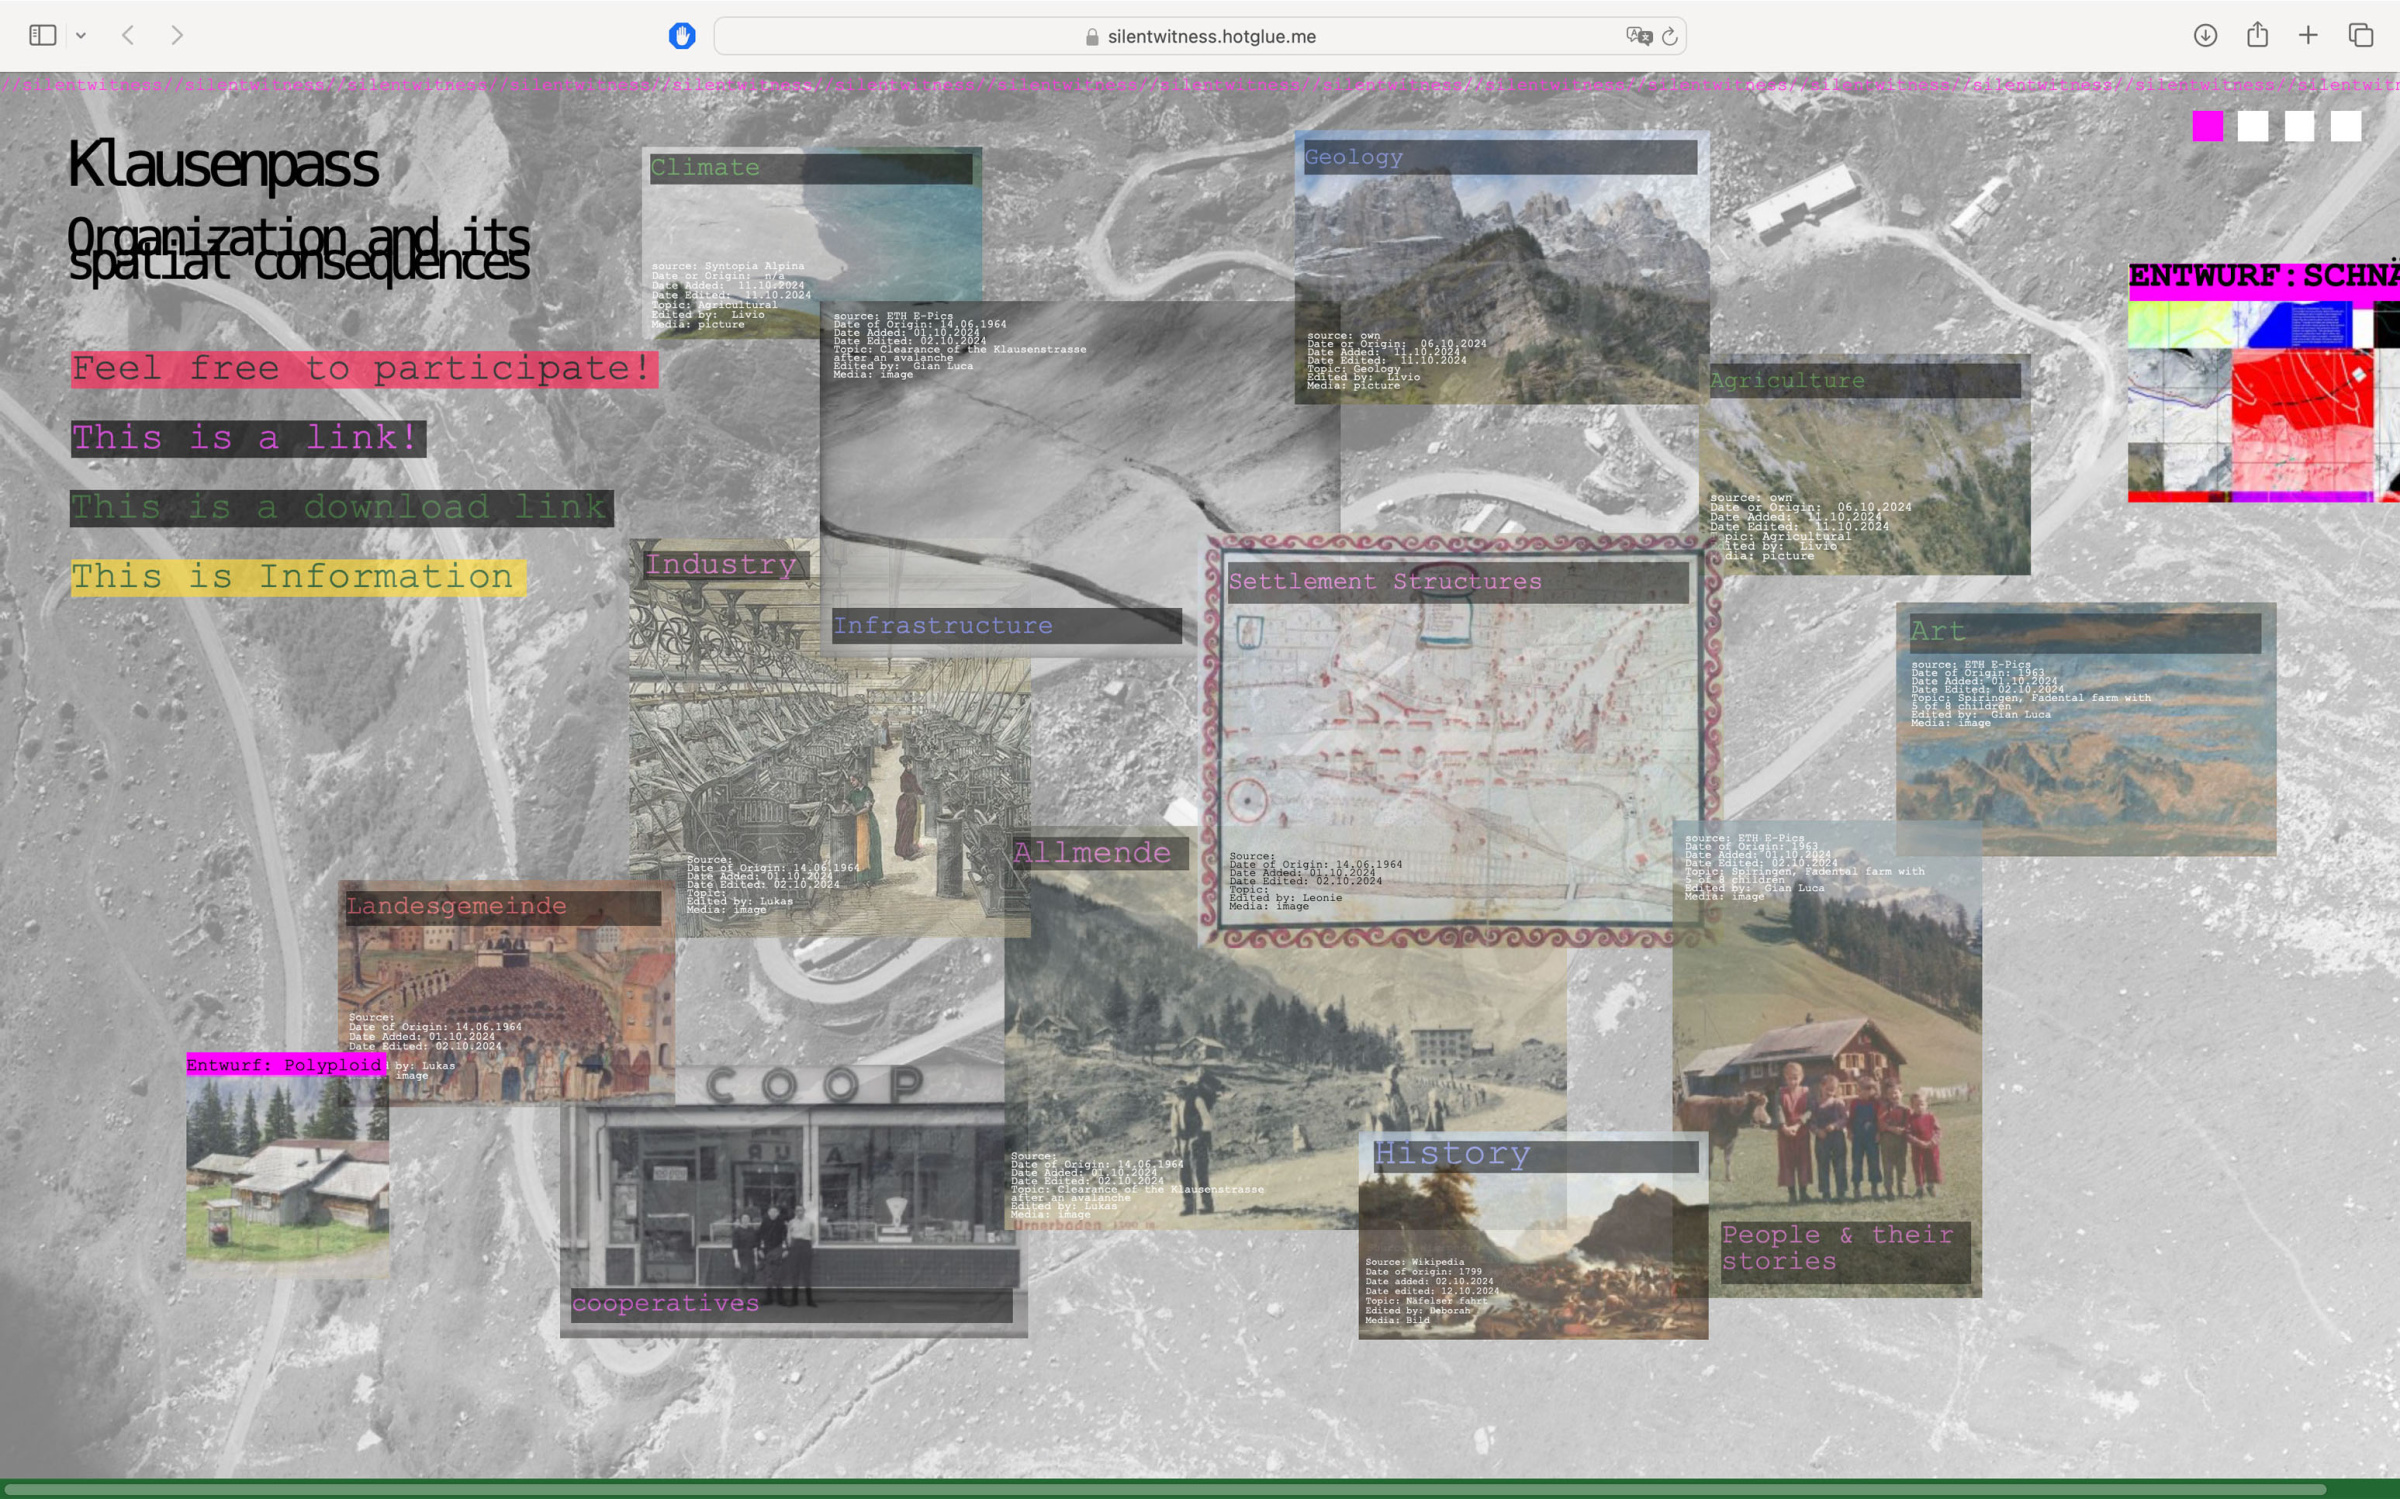This screenshot has height=1499, width=2400.
Task: Click the green horizontal scrollbar at bottom
Action: click(x=1165, y=1489)
